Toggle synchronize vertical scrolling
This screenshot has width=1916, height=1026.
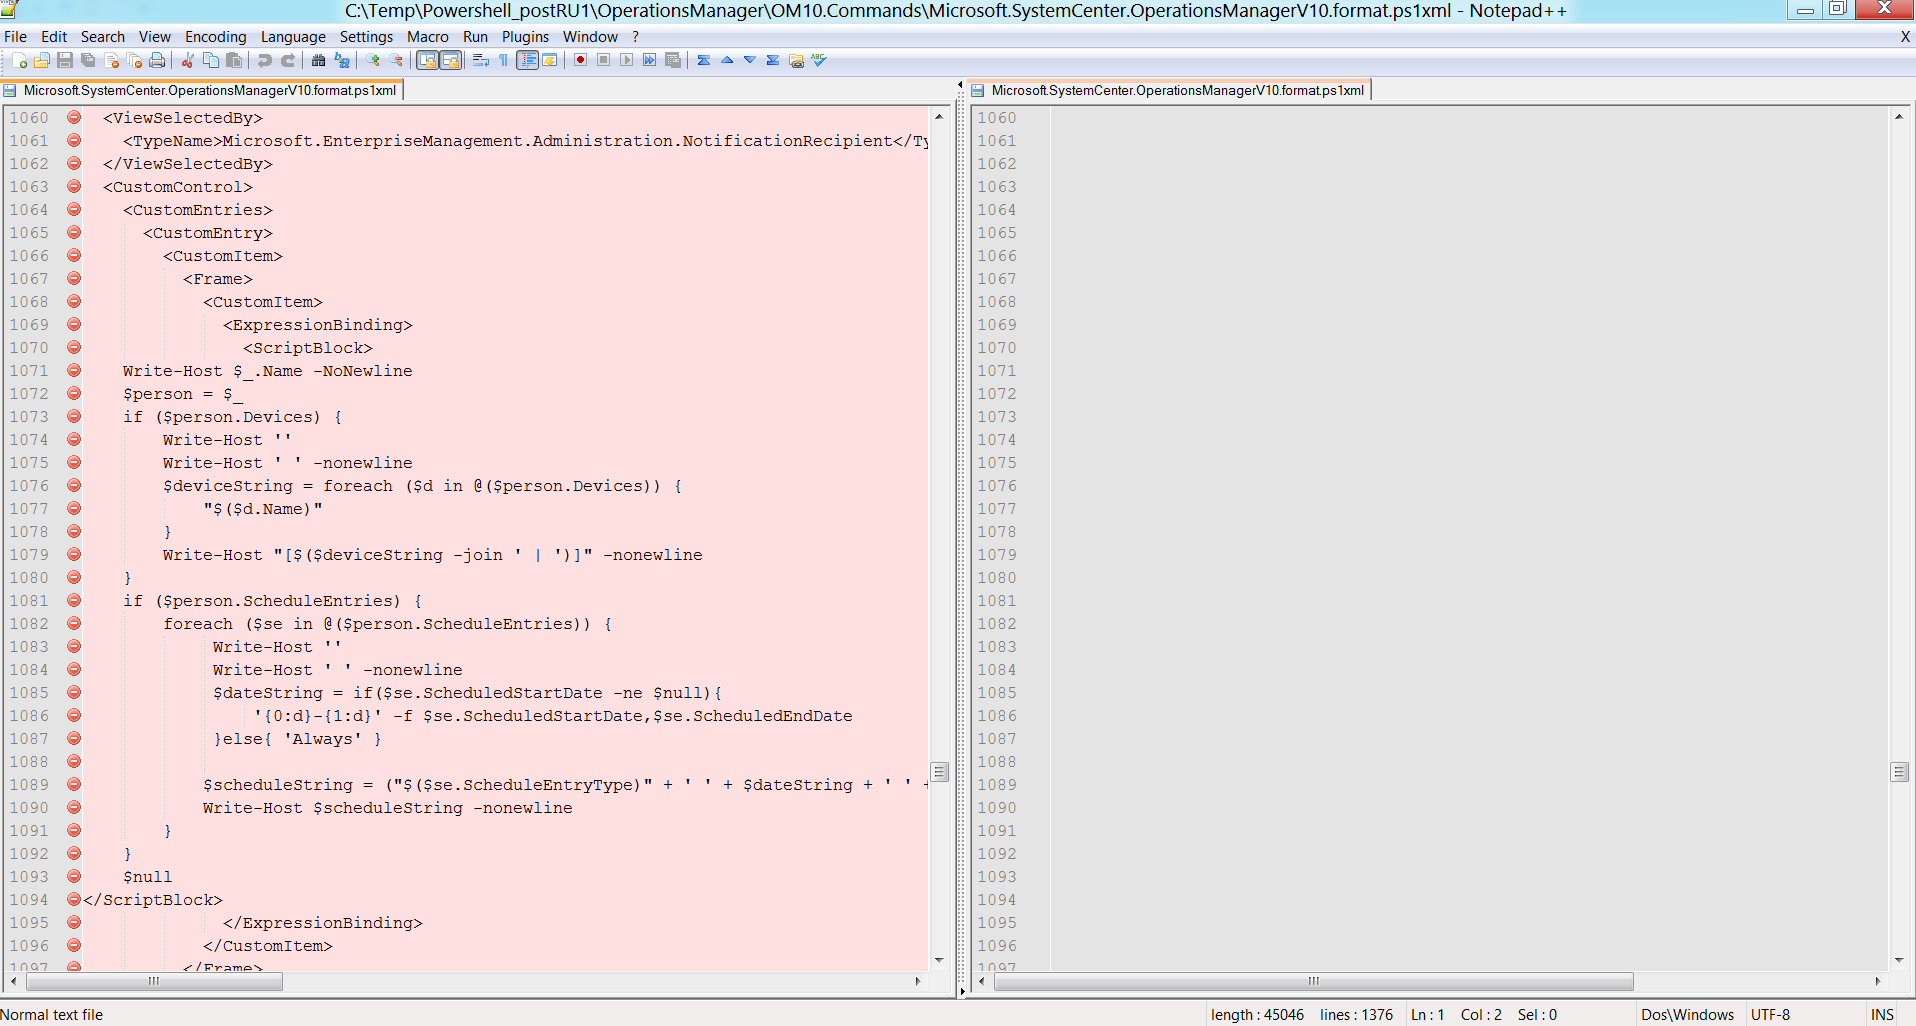(x=427, y=61)
